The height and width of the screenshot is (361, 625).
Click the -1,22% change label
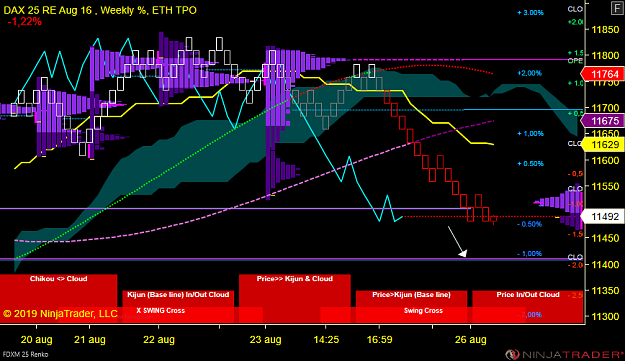24,22
